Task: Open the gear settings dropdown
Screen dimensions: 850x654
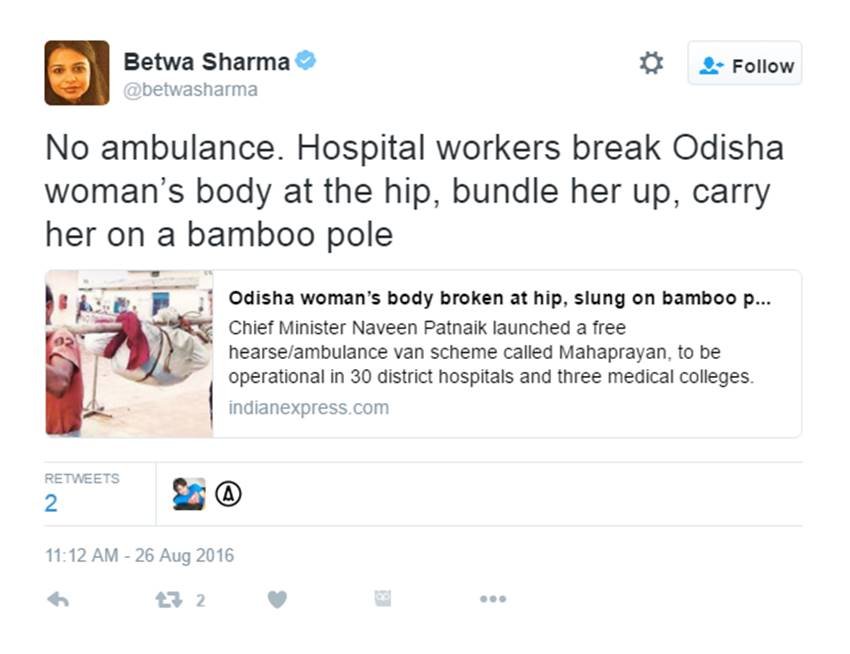Action: point(651,64)
